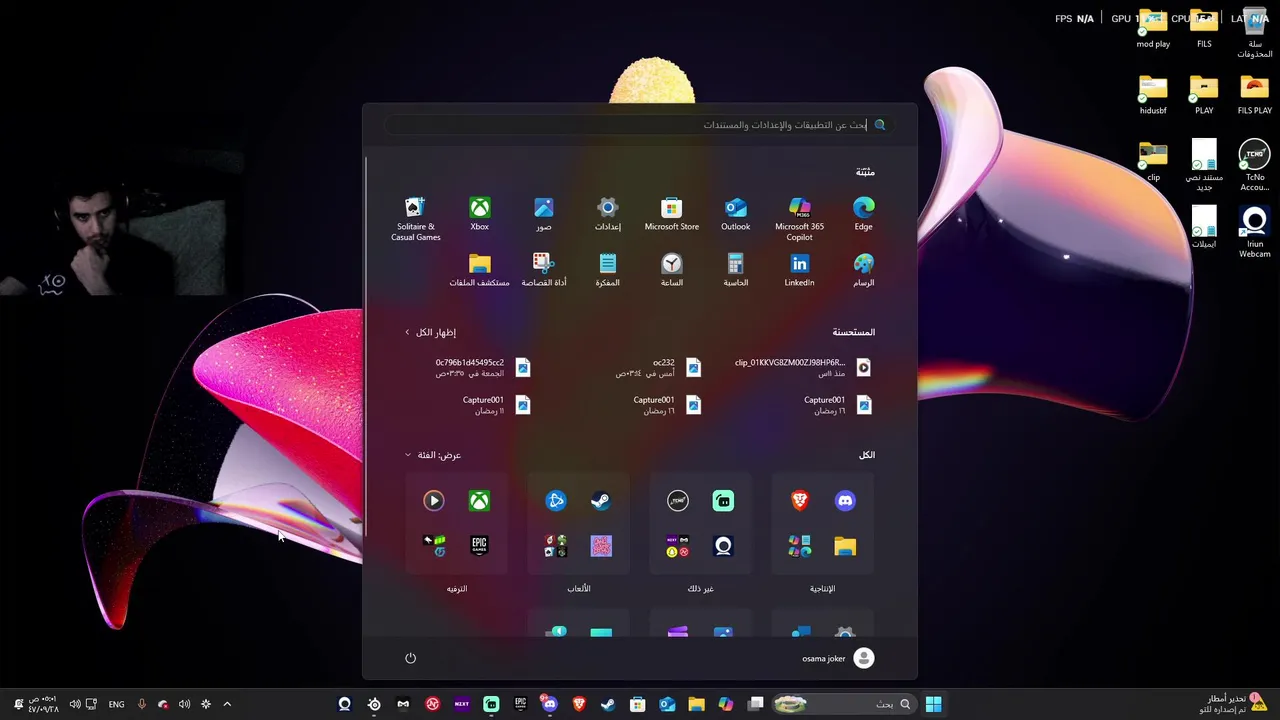Open NZXT CAM from the taskbar
This screenshot has width=1280, height=720.
(462, 704)
